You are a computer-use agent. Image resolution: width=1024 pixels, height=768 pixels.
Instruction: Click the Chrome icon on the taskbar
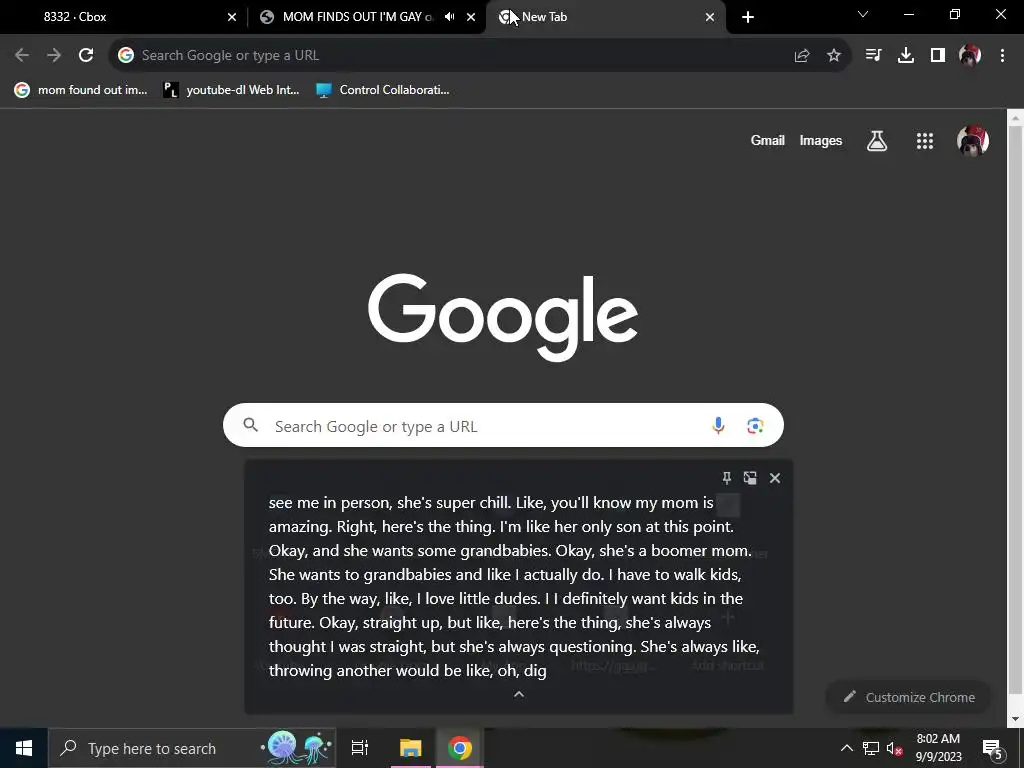pos(460,748)
